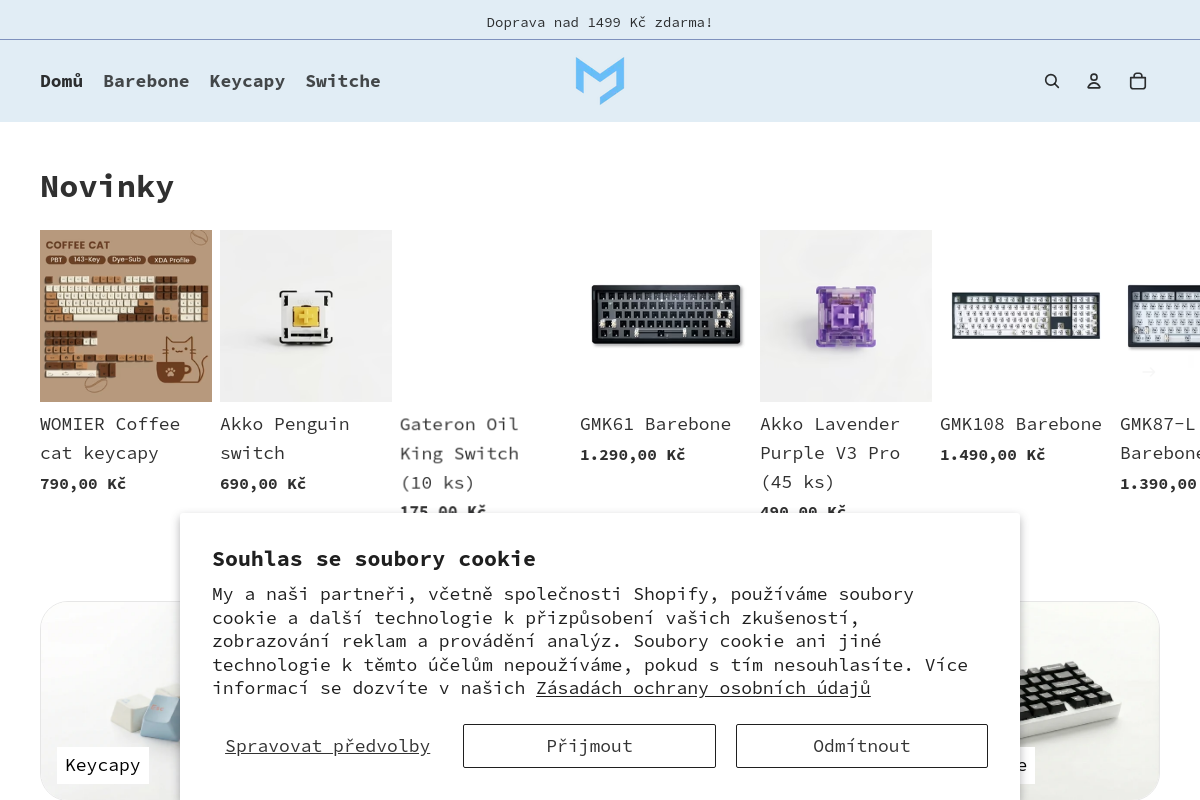Open the Keycapy category card
Image resolution: width=1200 pixels, height=800 pixels.
point(110,700)
